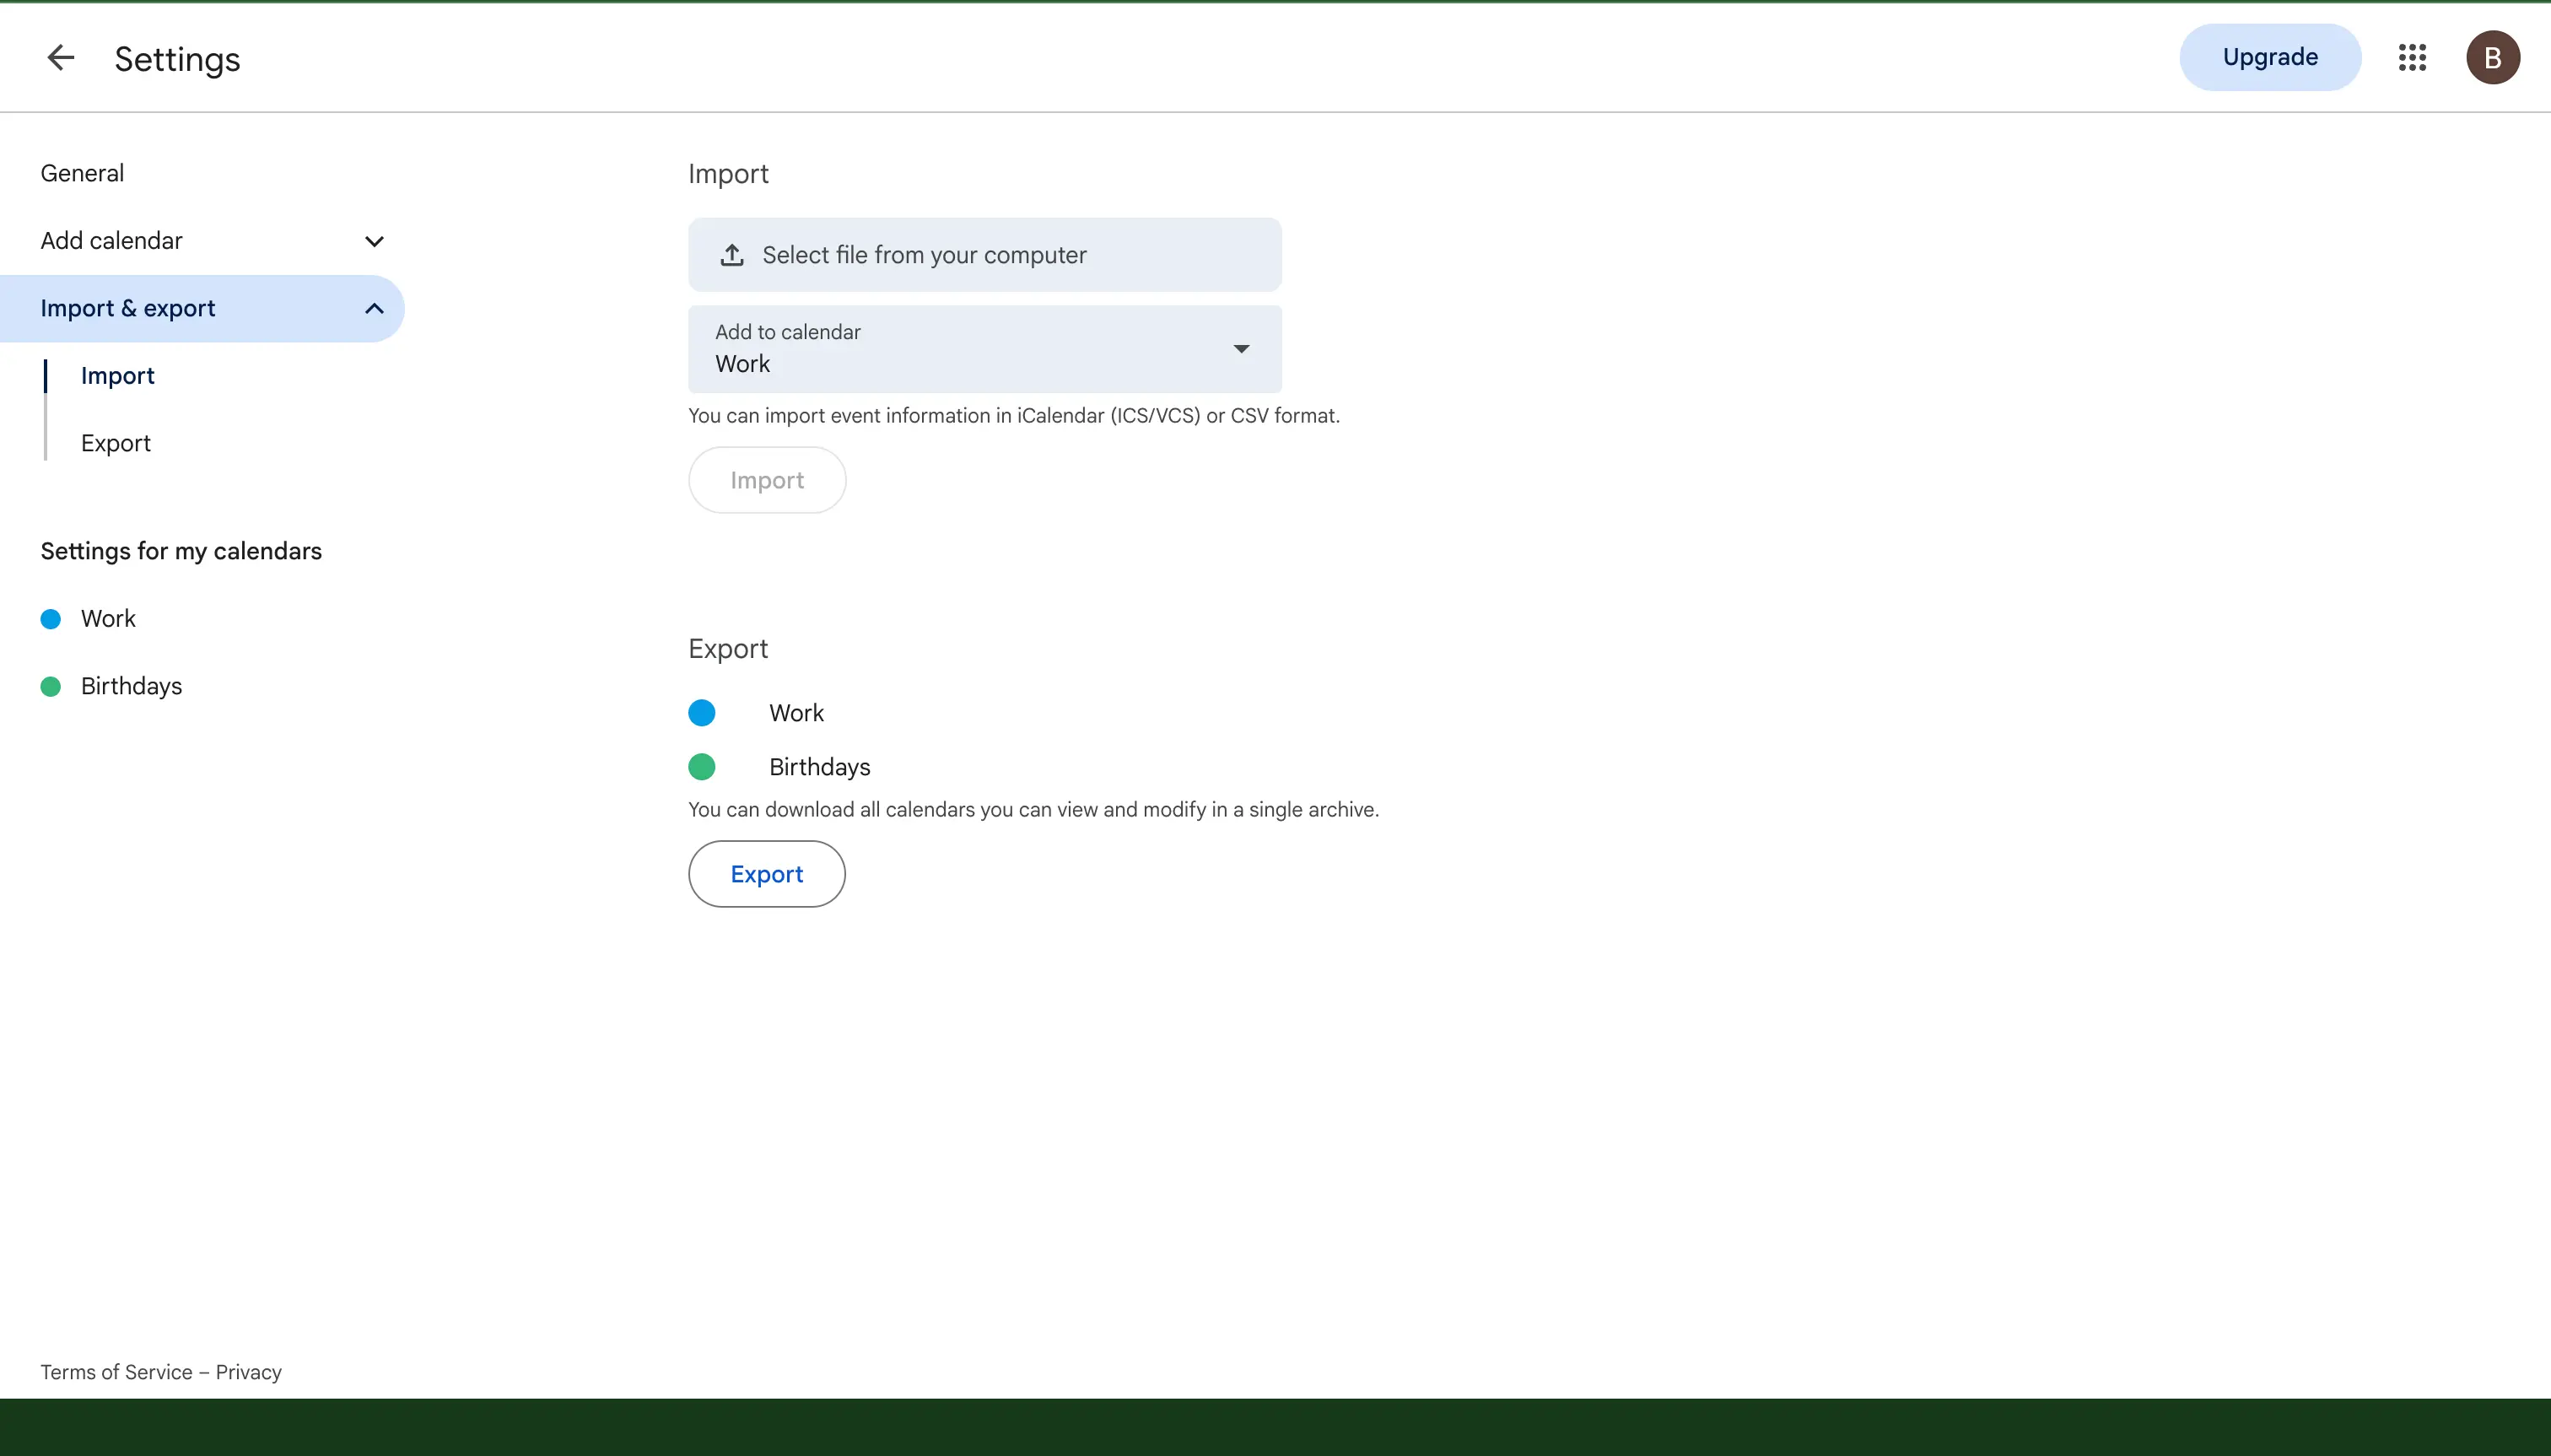This screenshot has height=1456, width=2551.
Task: Click the Settings for my calendars heading
Action: (x=181, y=551)
